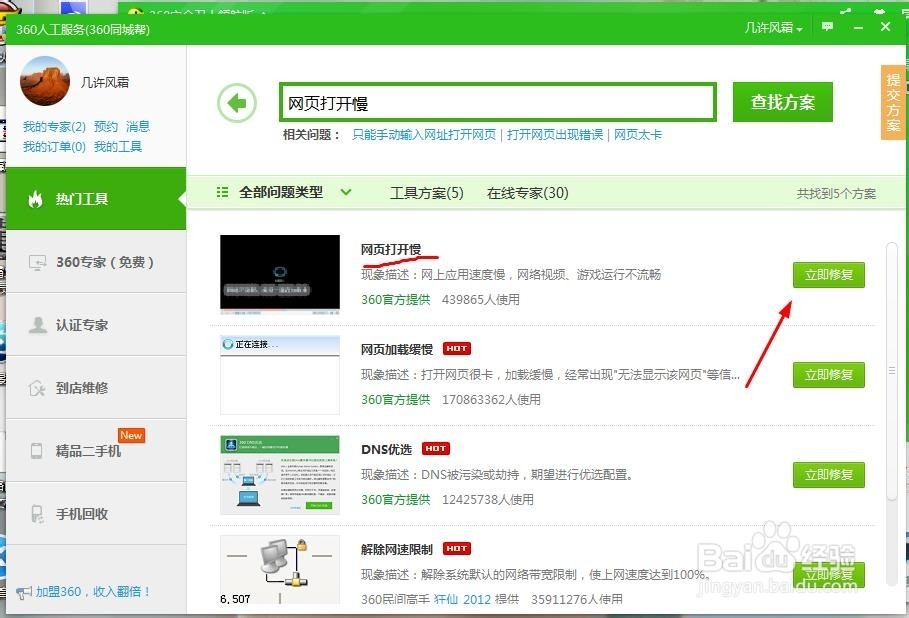Click the list icon beside 全部问题类型
The image size is (909, 618).
click(x=222, y=192)
